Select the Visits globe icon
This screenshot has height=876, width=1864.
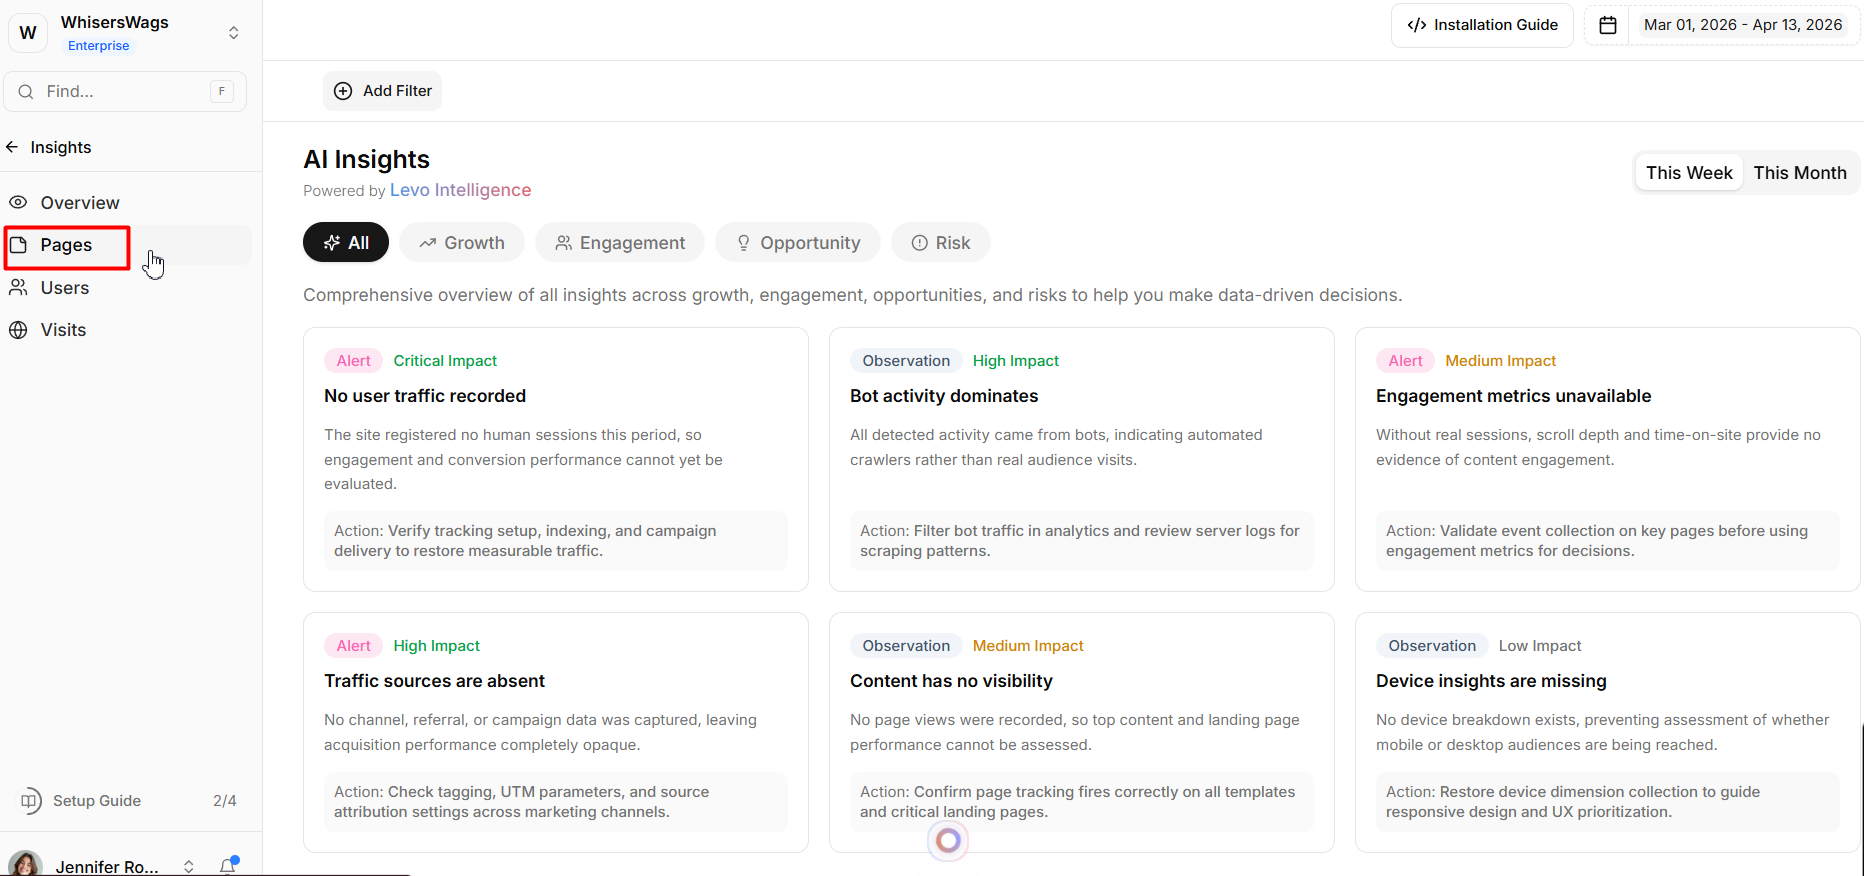(x=18, y=330)
